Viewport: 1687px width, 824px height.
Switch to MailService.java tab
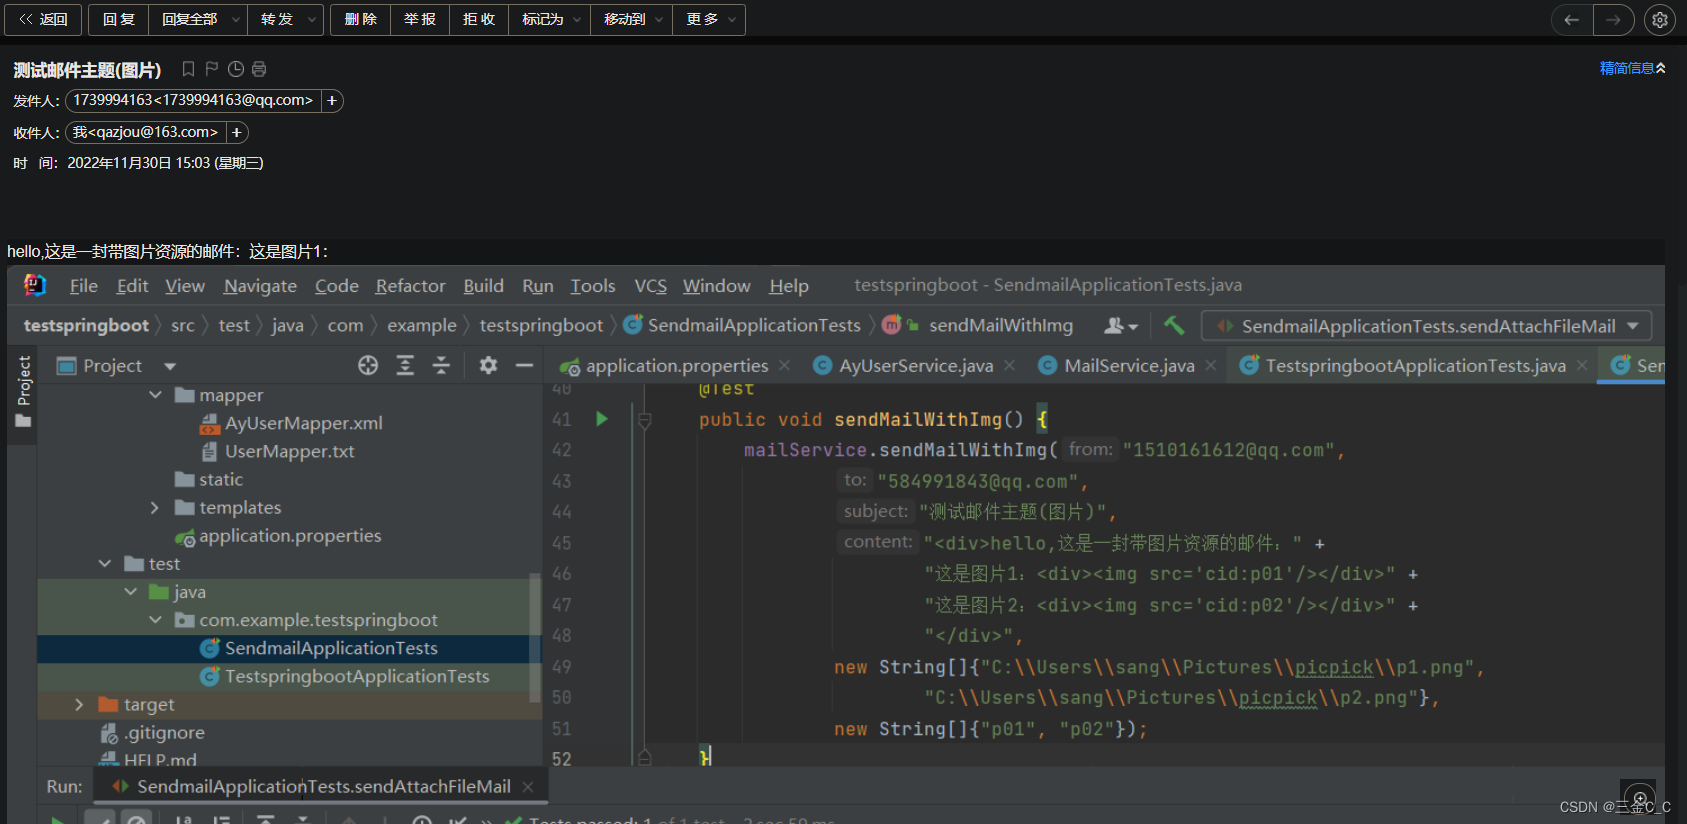point(1129,366)
